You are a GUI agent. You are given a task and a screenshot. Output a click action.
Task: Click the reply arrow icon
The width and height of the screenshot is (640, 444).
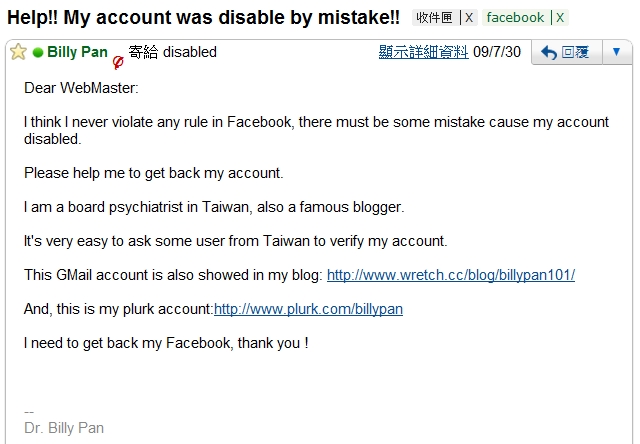pyautogui.click(x=549, y=53)
